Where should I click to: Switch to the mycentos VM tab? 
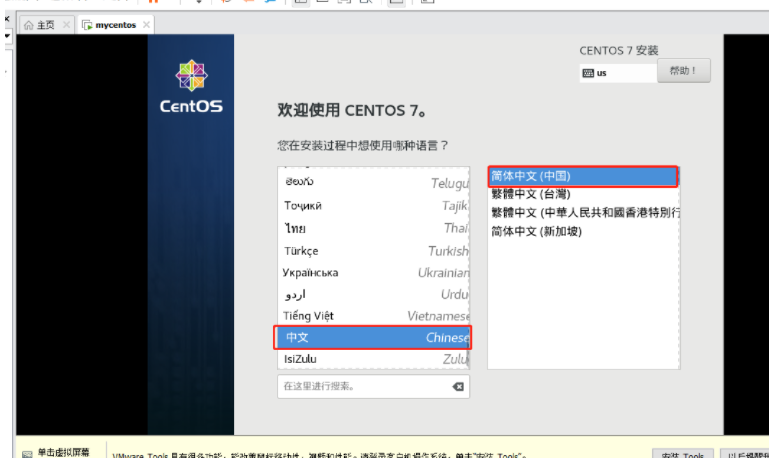click(115, 25)
